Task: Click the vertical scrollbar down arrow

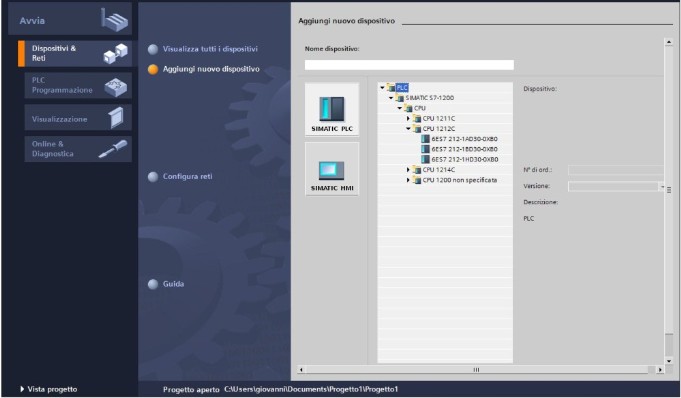Action: click(x=669, y=361)
